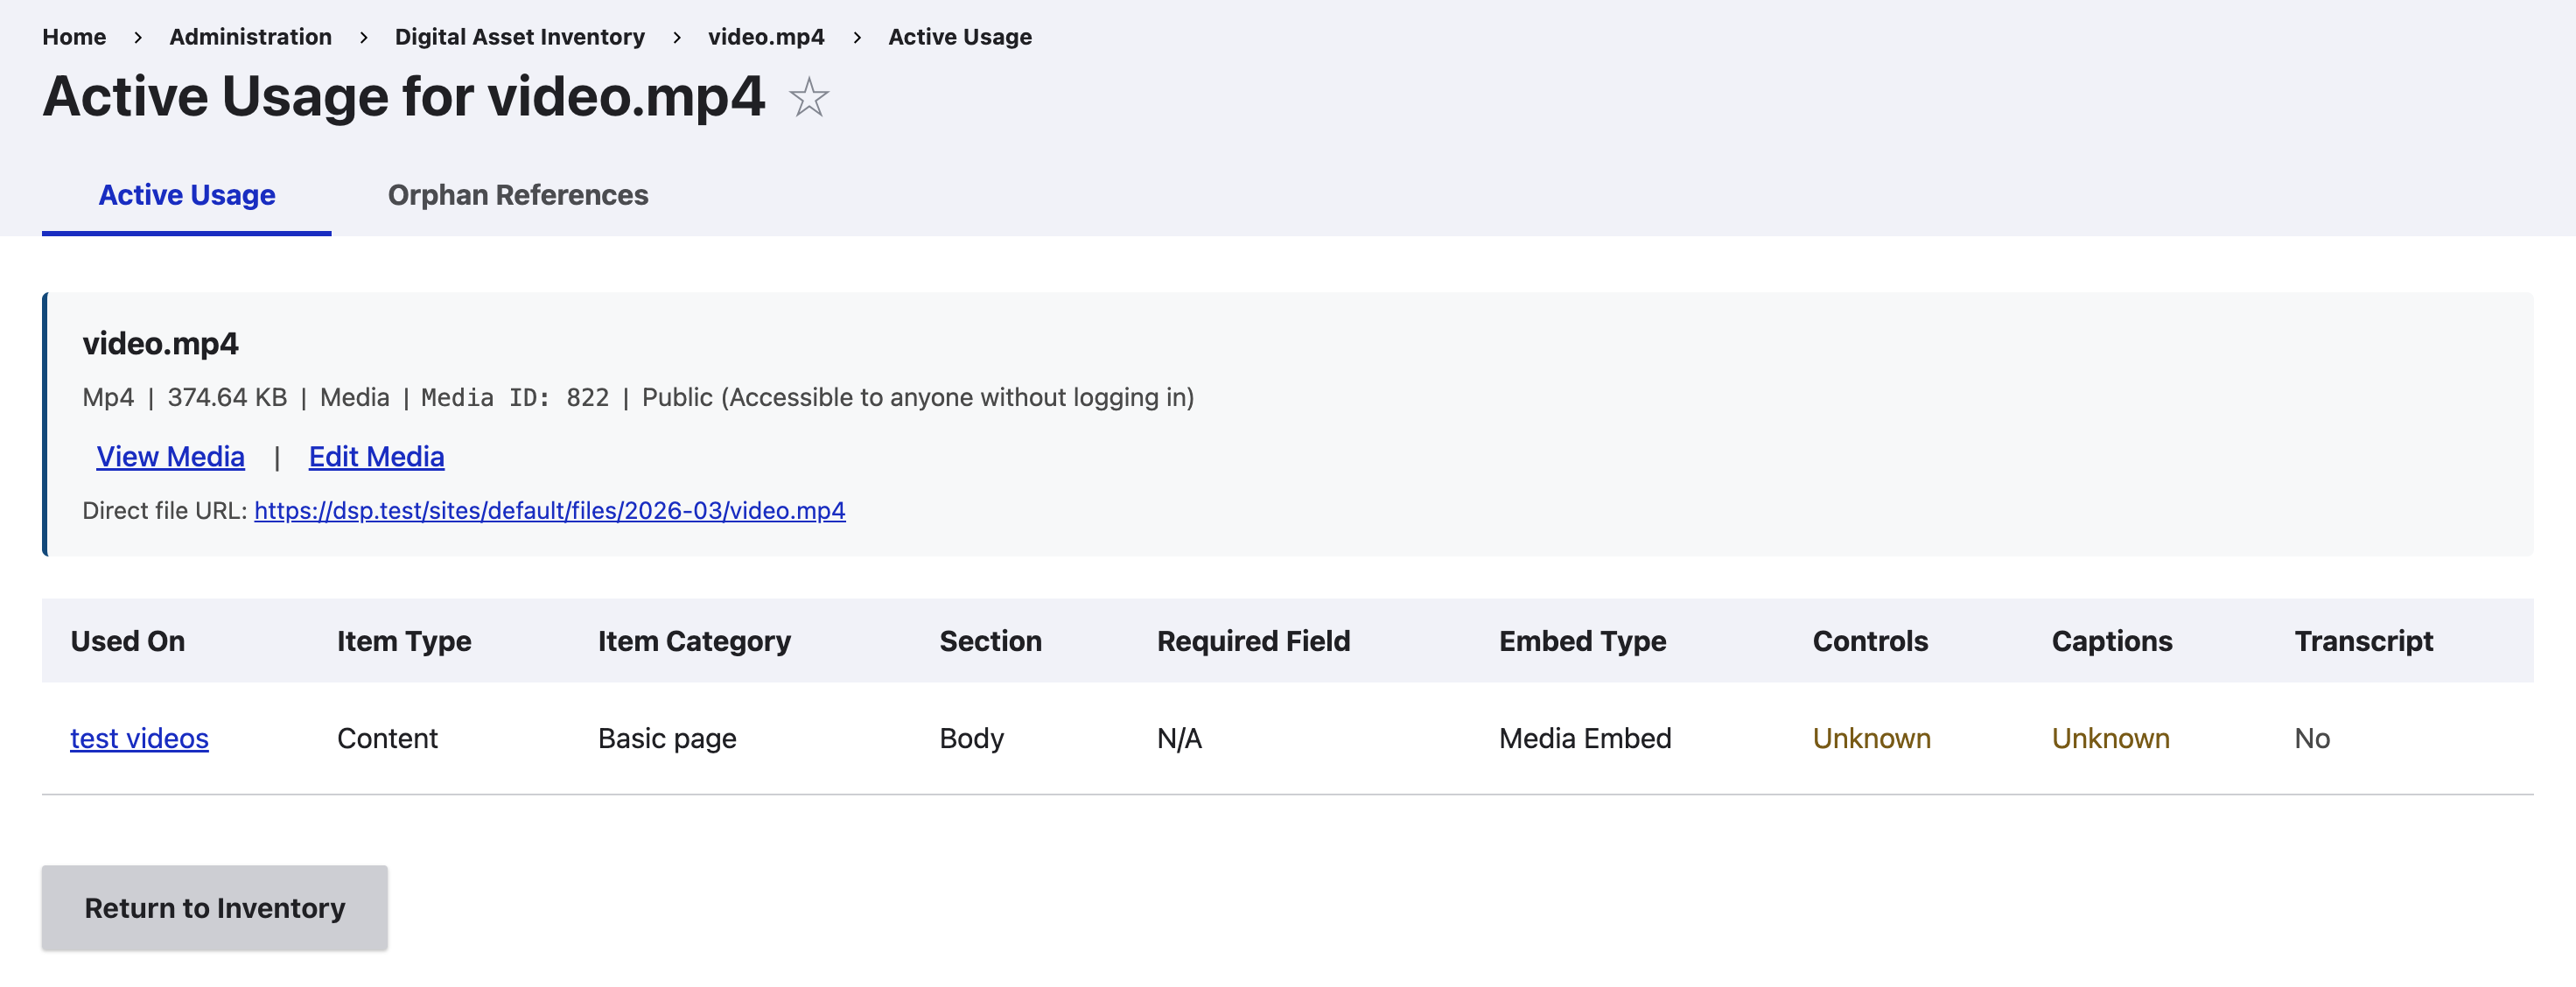Click the Controls column header
Screen dimensions: 2576x987
click(1870, 641)
